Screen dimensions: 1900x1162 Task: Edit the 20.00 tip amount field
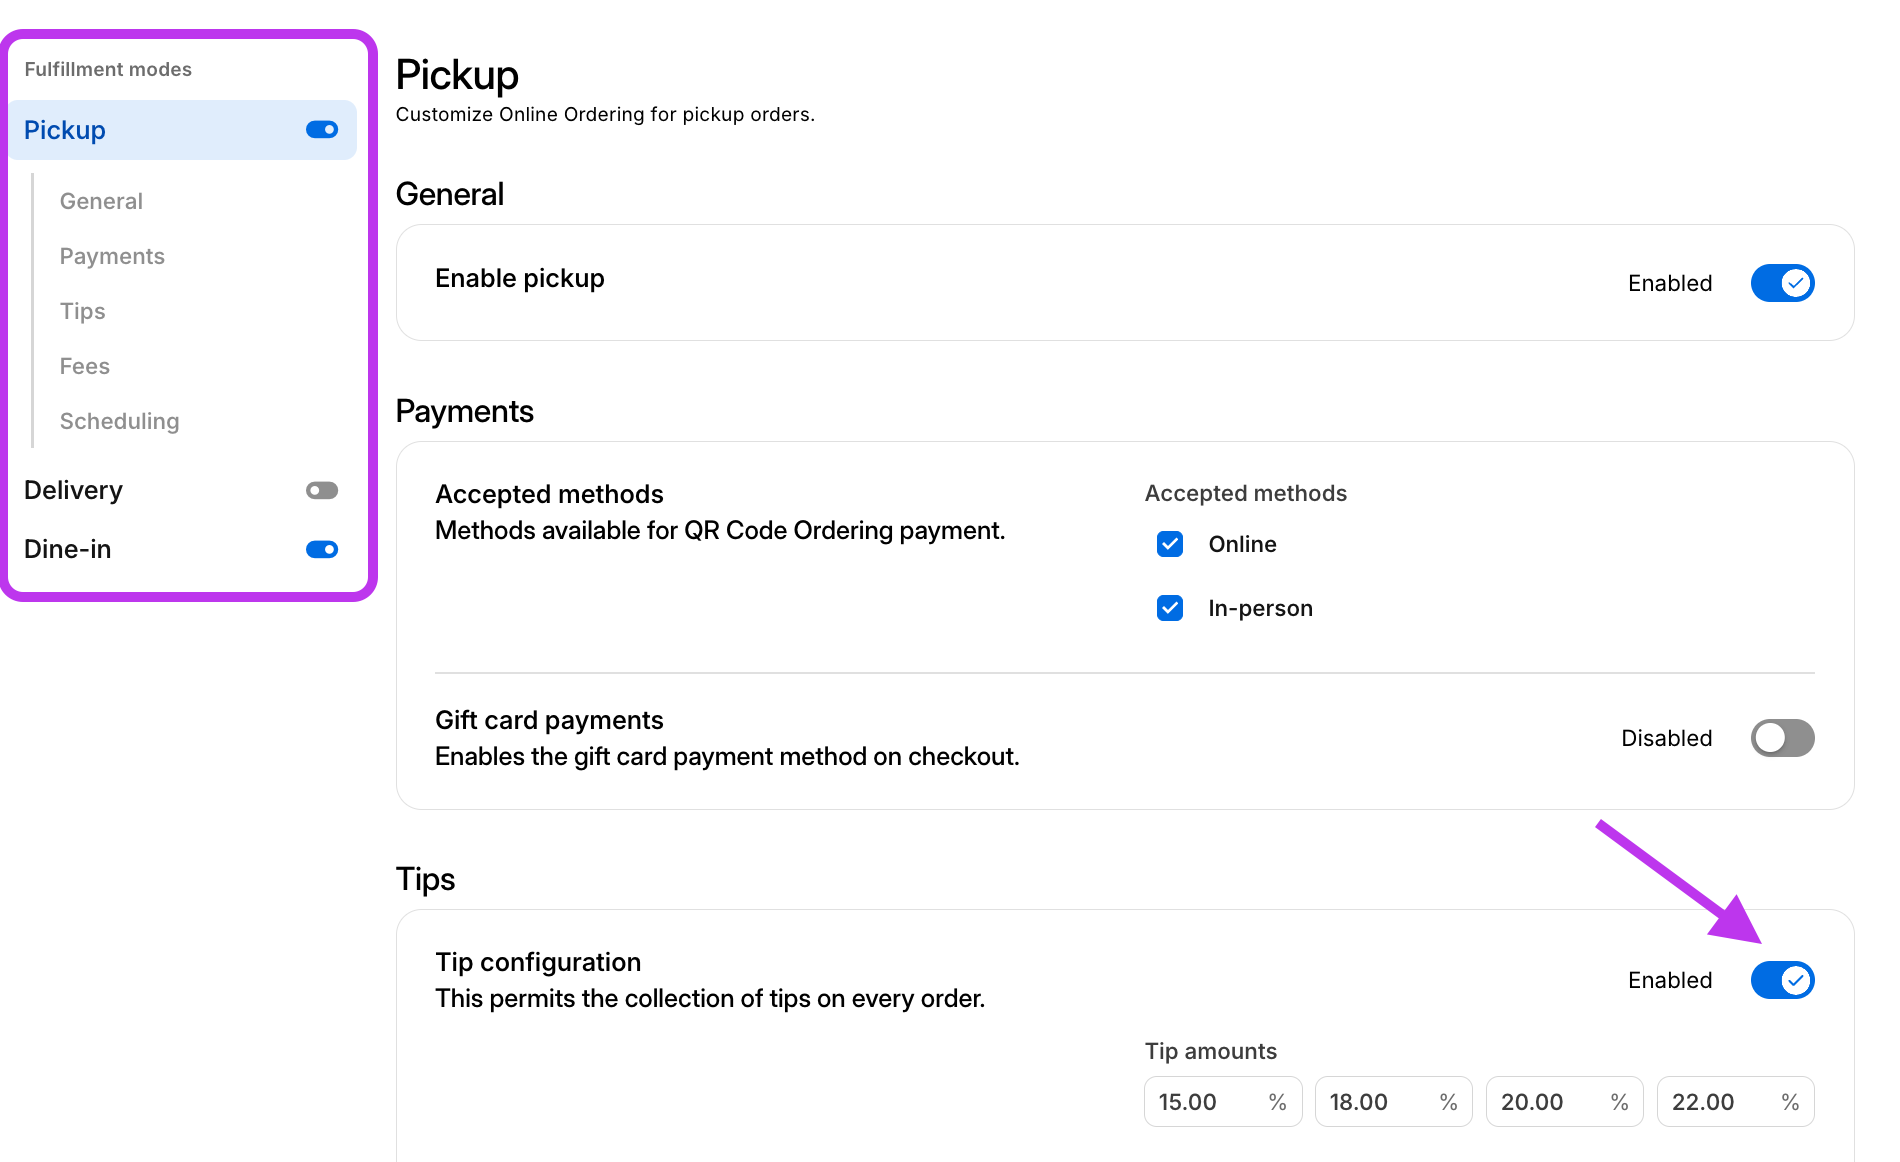(1547, 1102)
